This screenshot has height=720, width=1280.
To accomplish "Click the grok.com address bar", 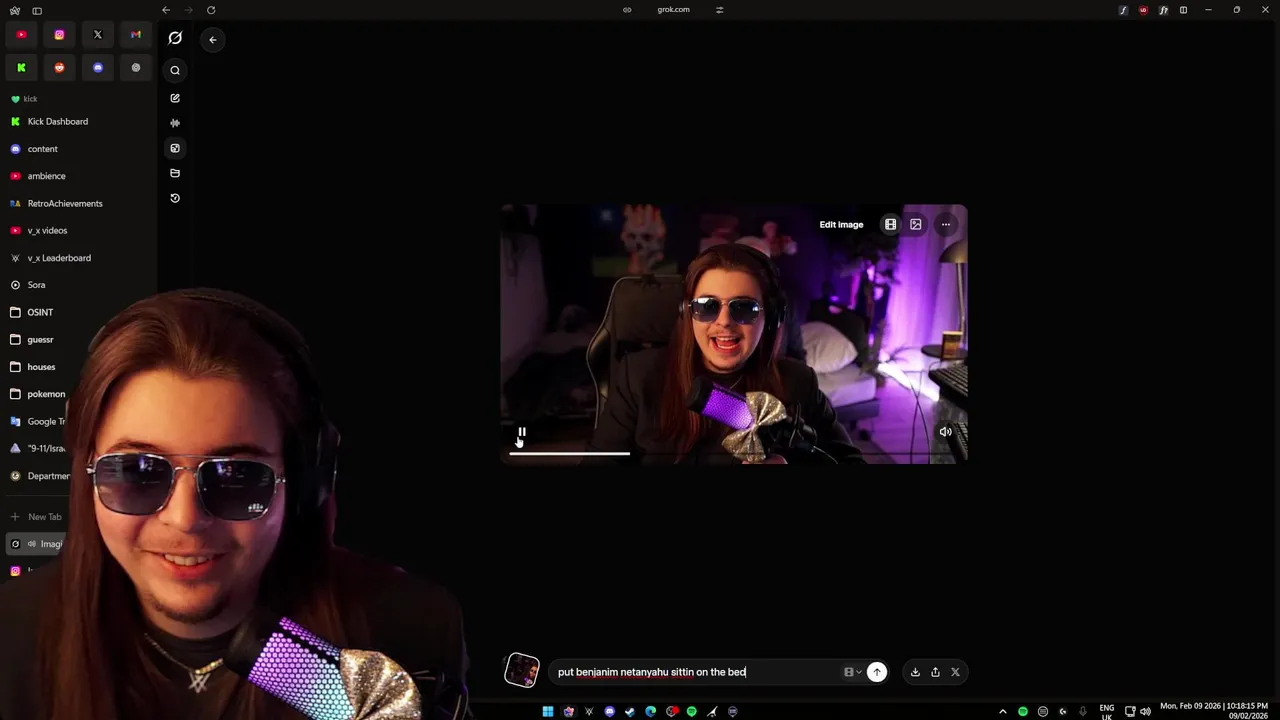I will coord(673,10).
